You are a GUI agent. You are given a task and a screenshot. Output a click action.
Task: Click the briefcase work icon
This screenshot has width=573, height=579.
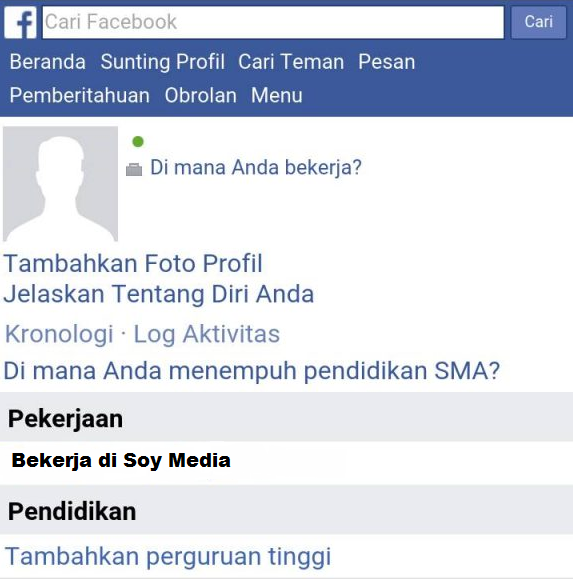tap(134, 169)
